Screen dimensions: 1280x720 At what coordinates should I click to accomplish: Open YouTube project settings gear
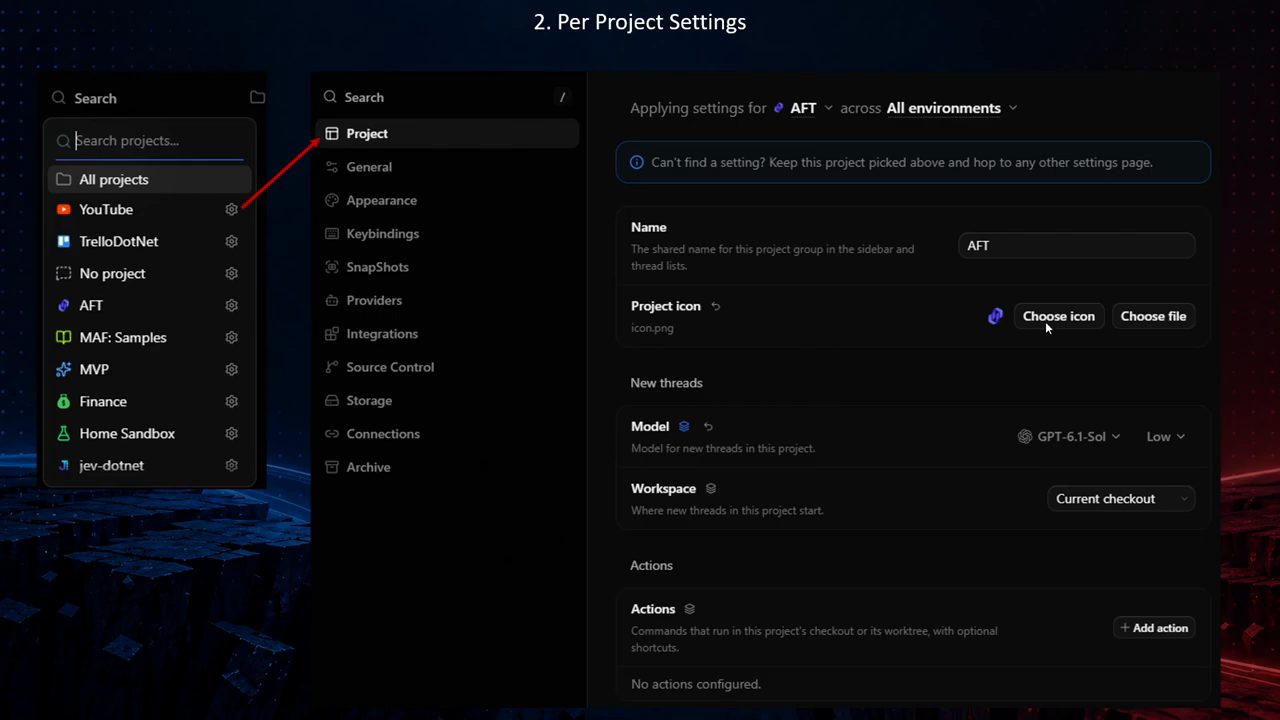[x=231, y=209]
